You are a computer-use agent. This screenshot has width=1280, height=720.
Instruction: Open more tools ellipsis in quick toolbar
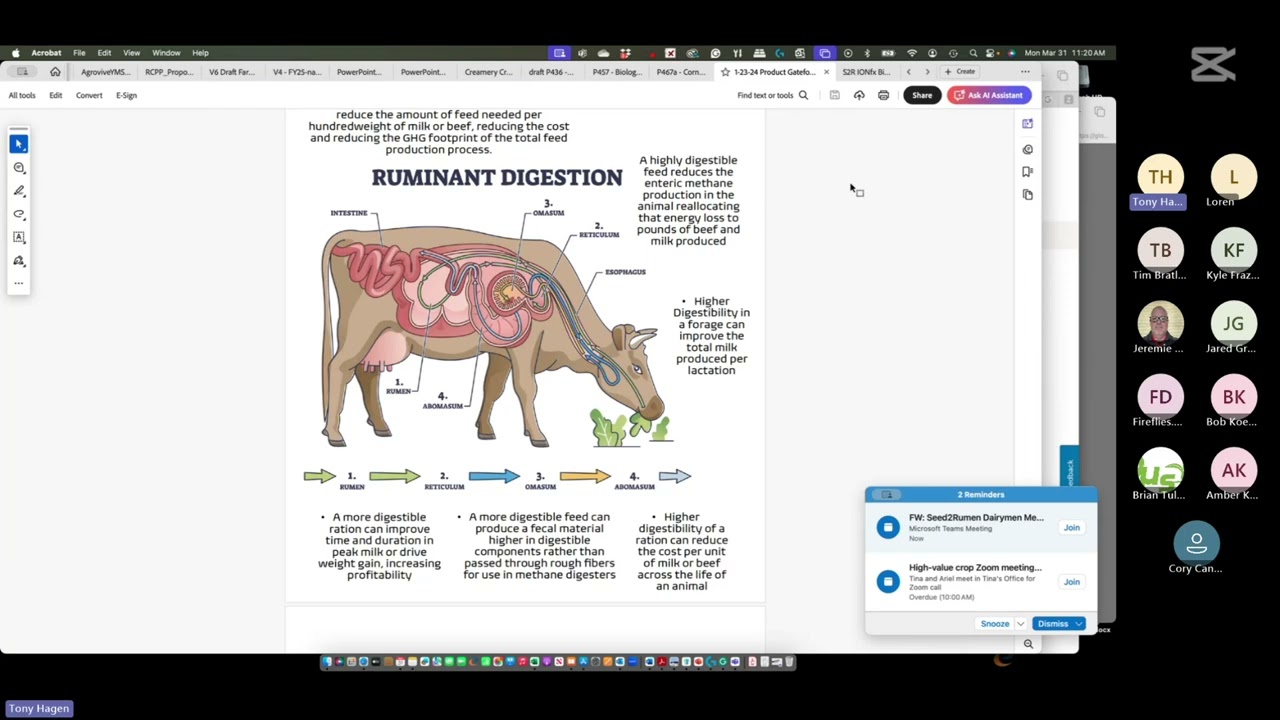click(19, 283)
